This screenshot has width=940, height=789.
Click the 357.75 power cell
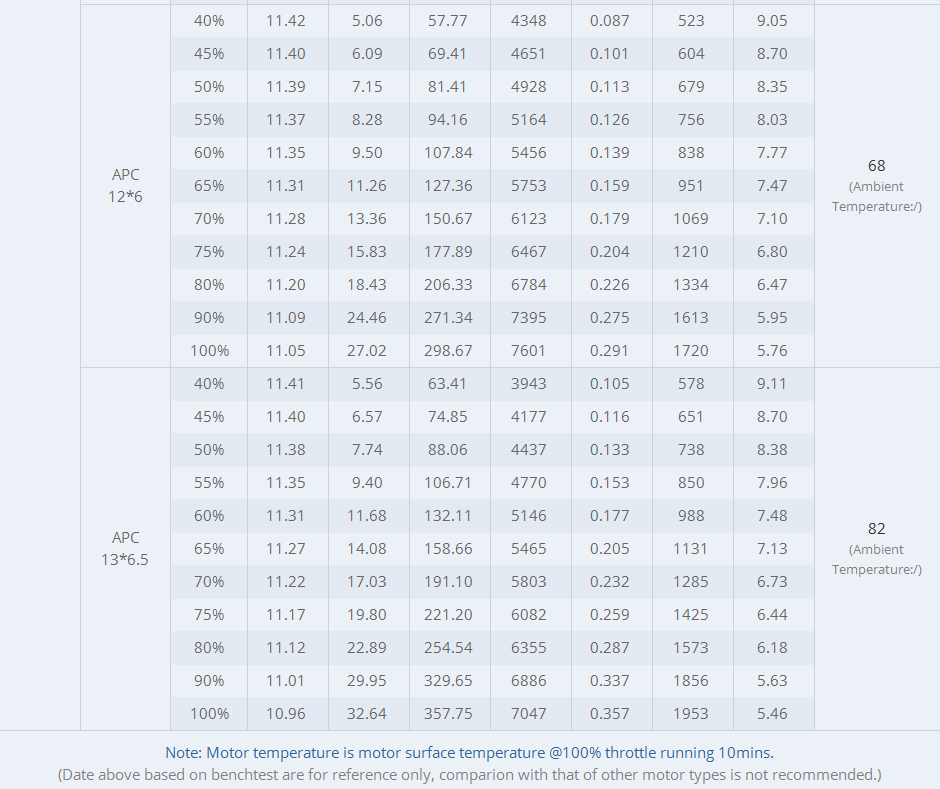pyautogui.click(x=448, y=714)
